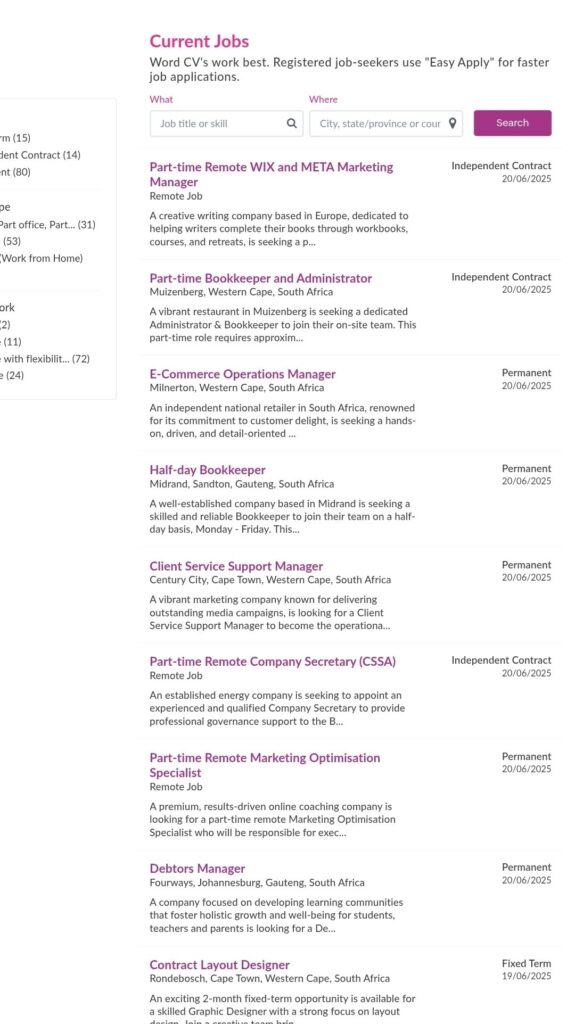Open Client Service Support Manager listing

coord(236,566)
